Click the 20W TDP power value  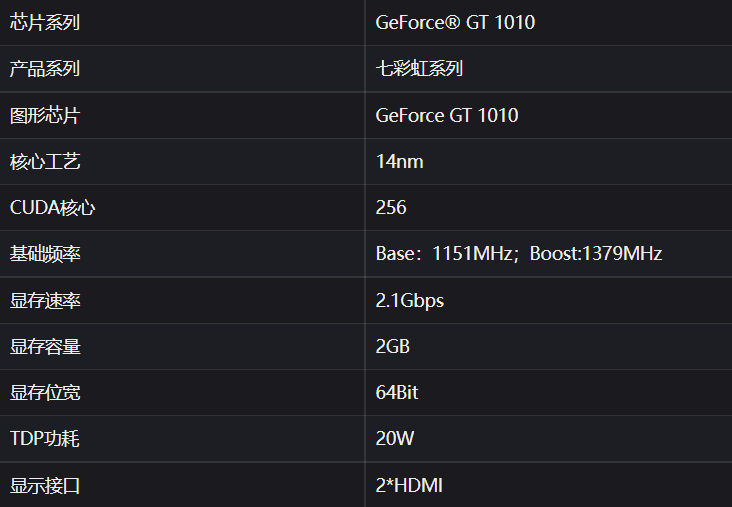point(395,439)
